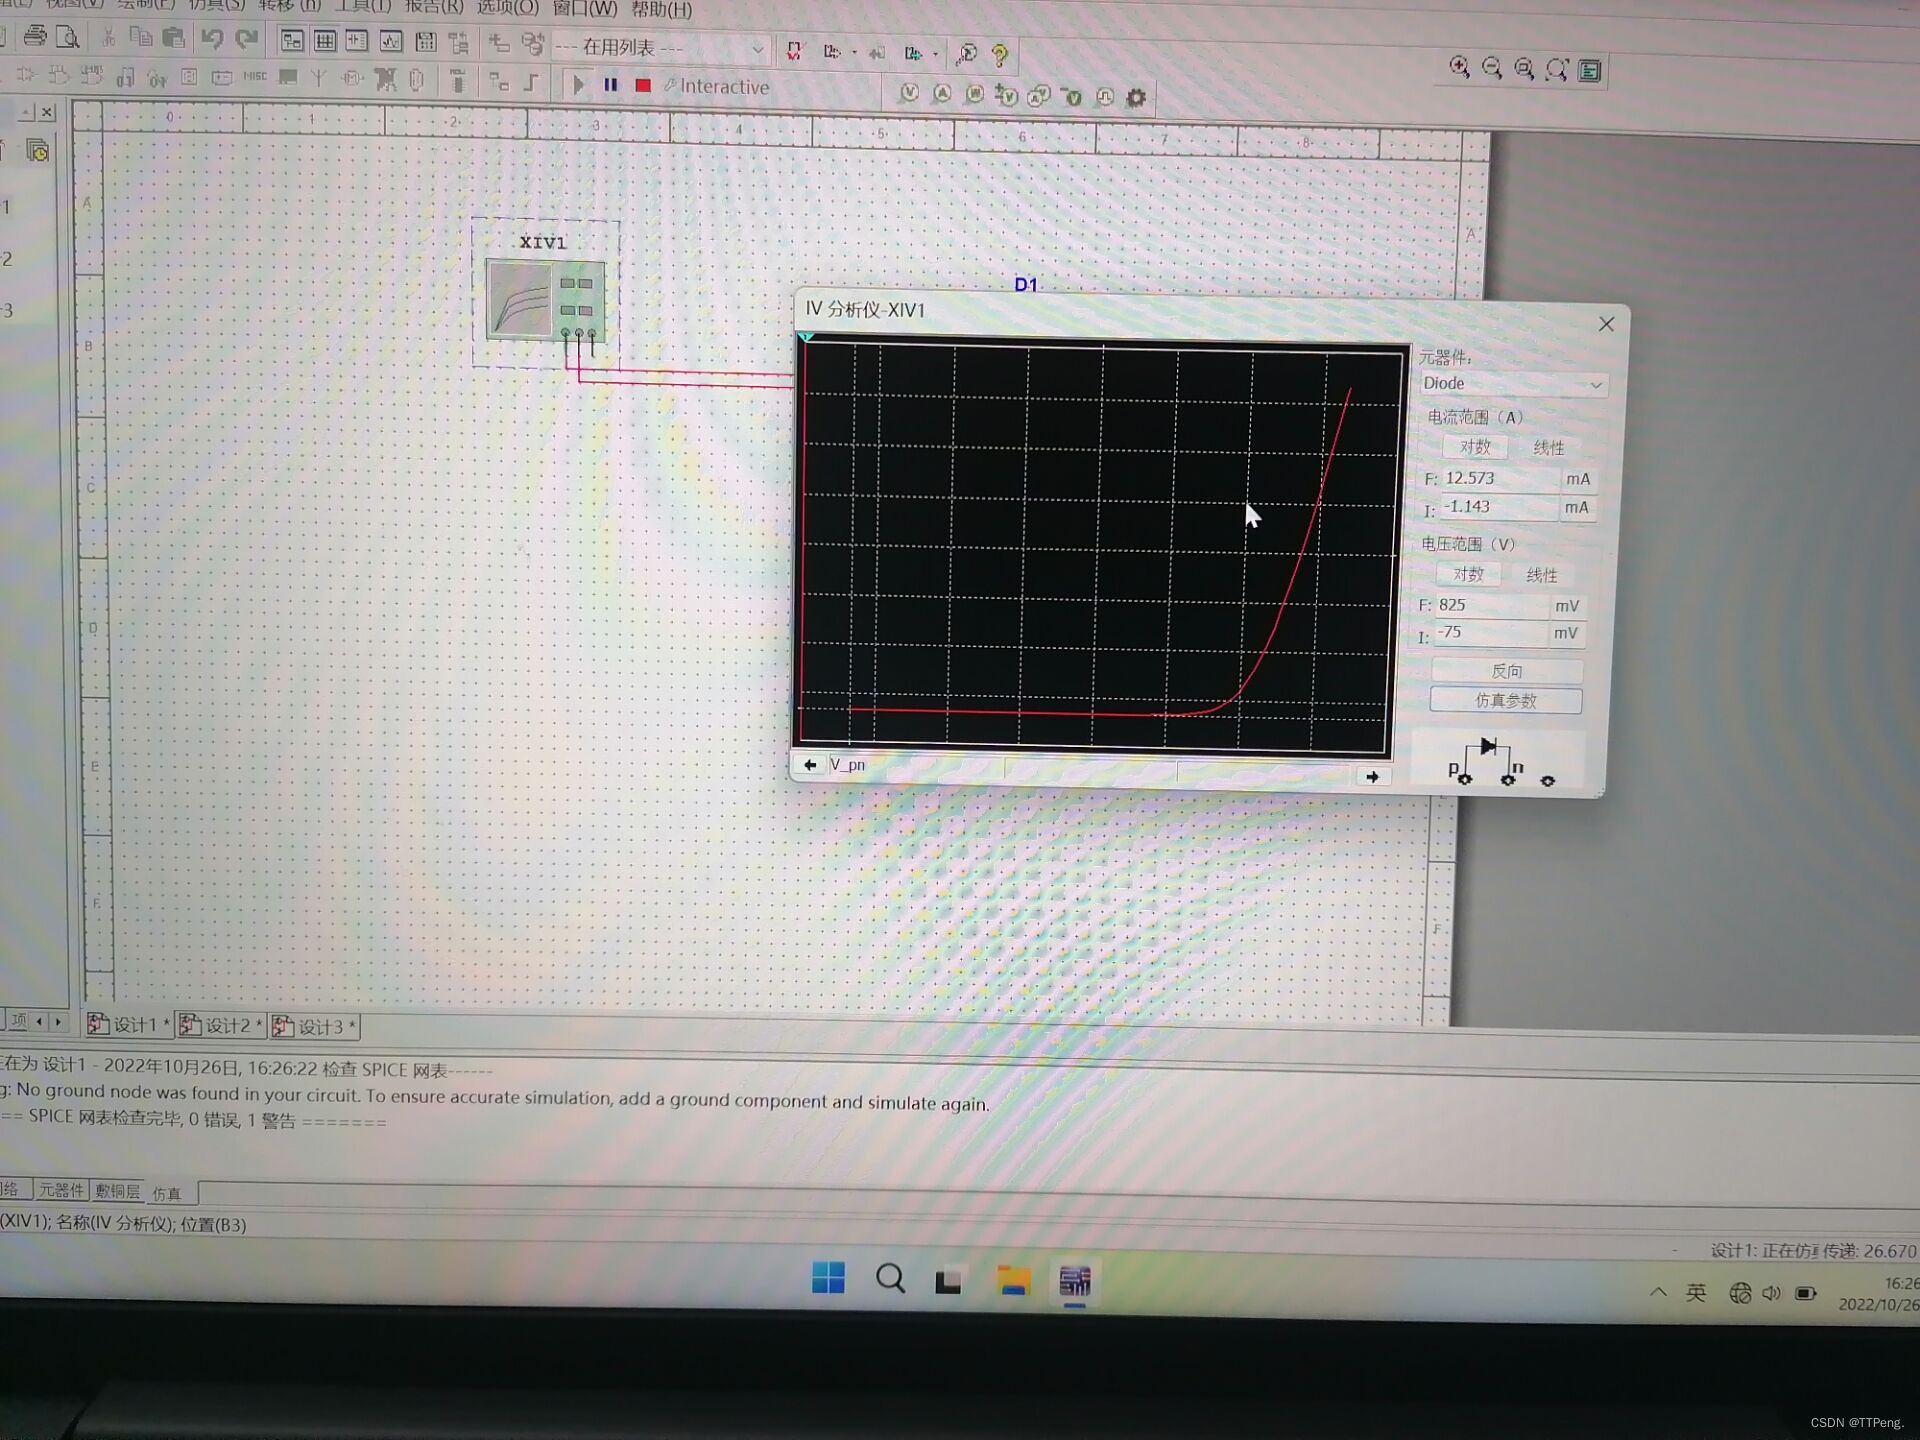This screenshot has height=1440, width=1920.
Task: Click the Zoom in magnifier icon
Action: 1460,67
